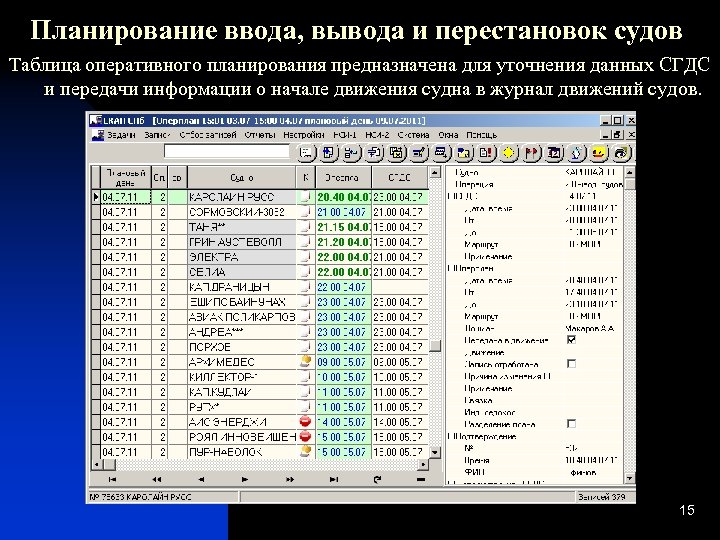Collapse the Оперплан group in details panel
Screen dimensions: 720x540
(x=449, y=268)
